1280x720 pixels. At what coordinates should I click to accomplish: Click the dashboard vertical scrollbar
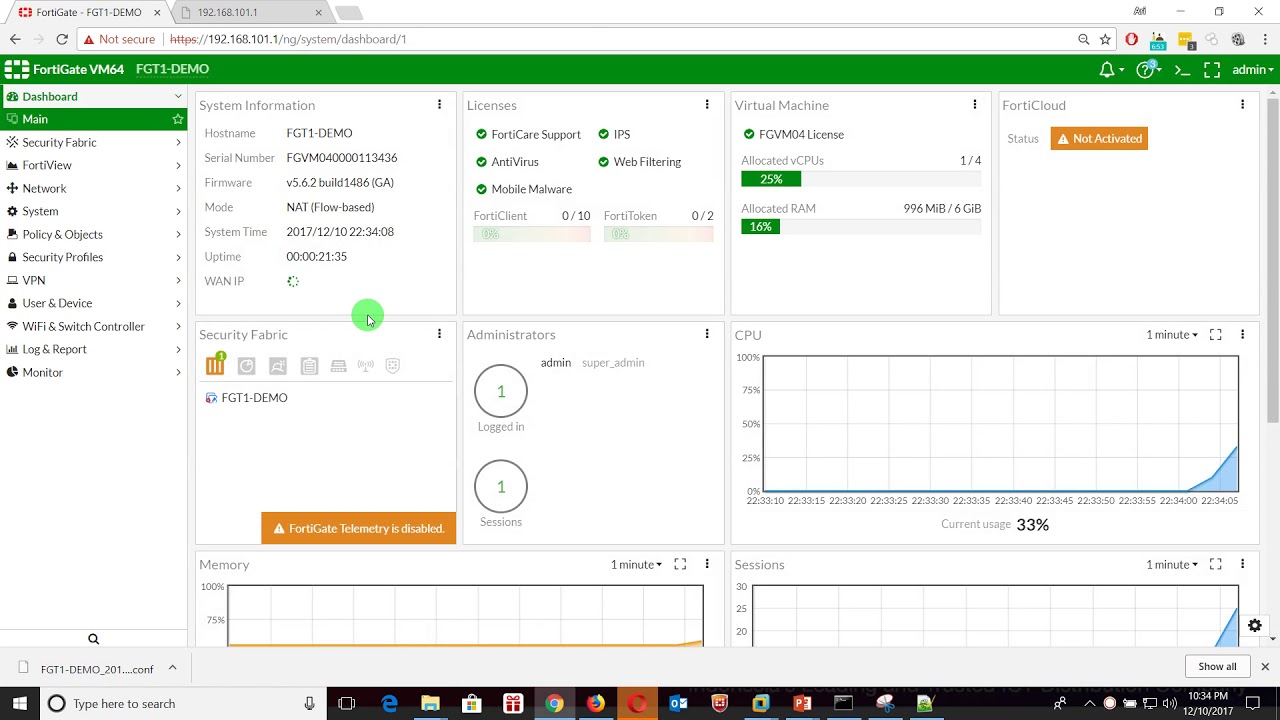tap(1272, 260)
